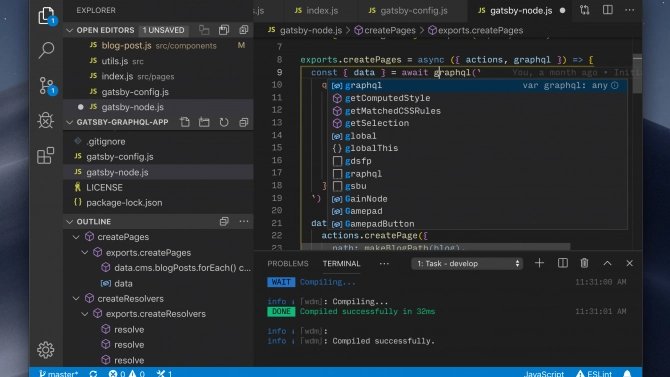
Task: Click the sync changes icon in status bar
Action: (94, 373)
